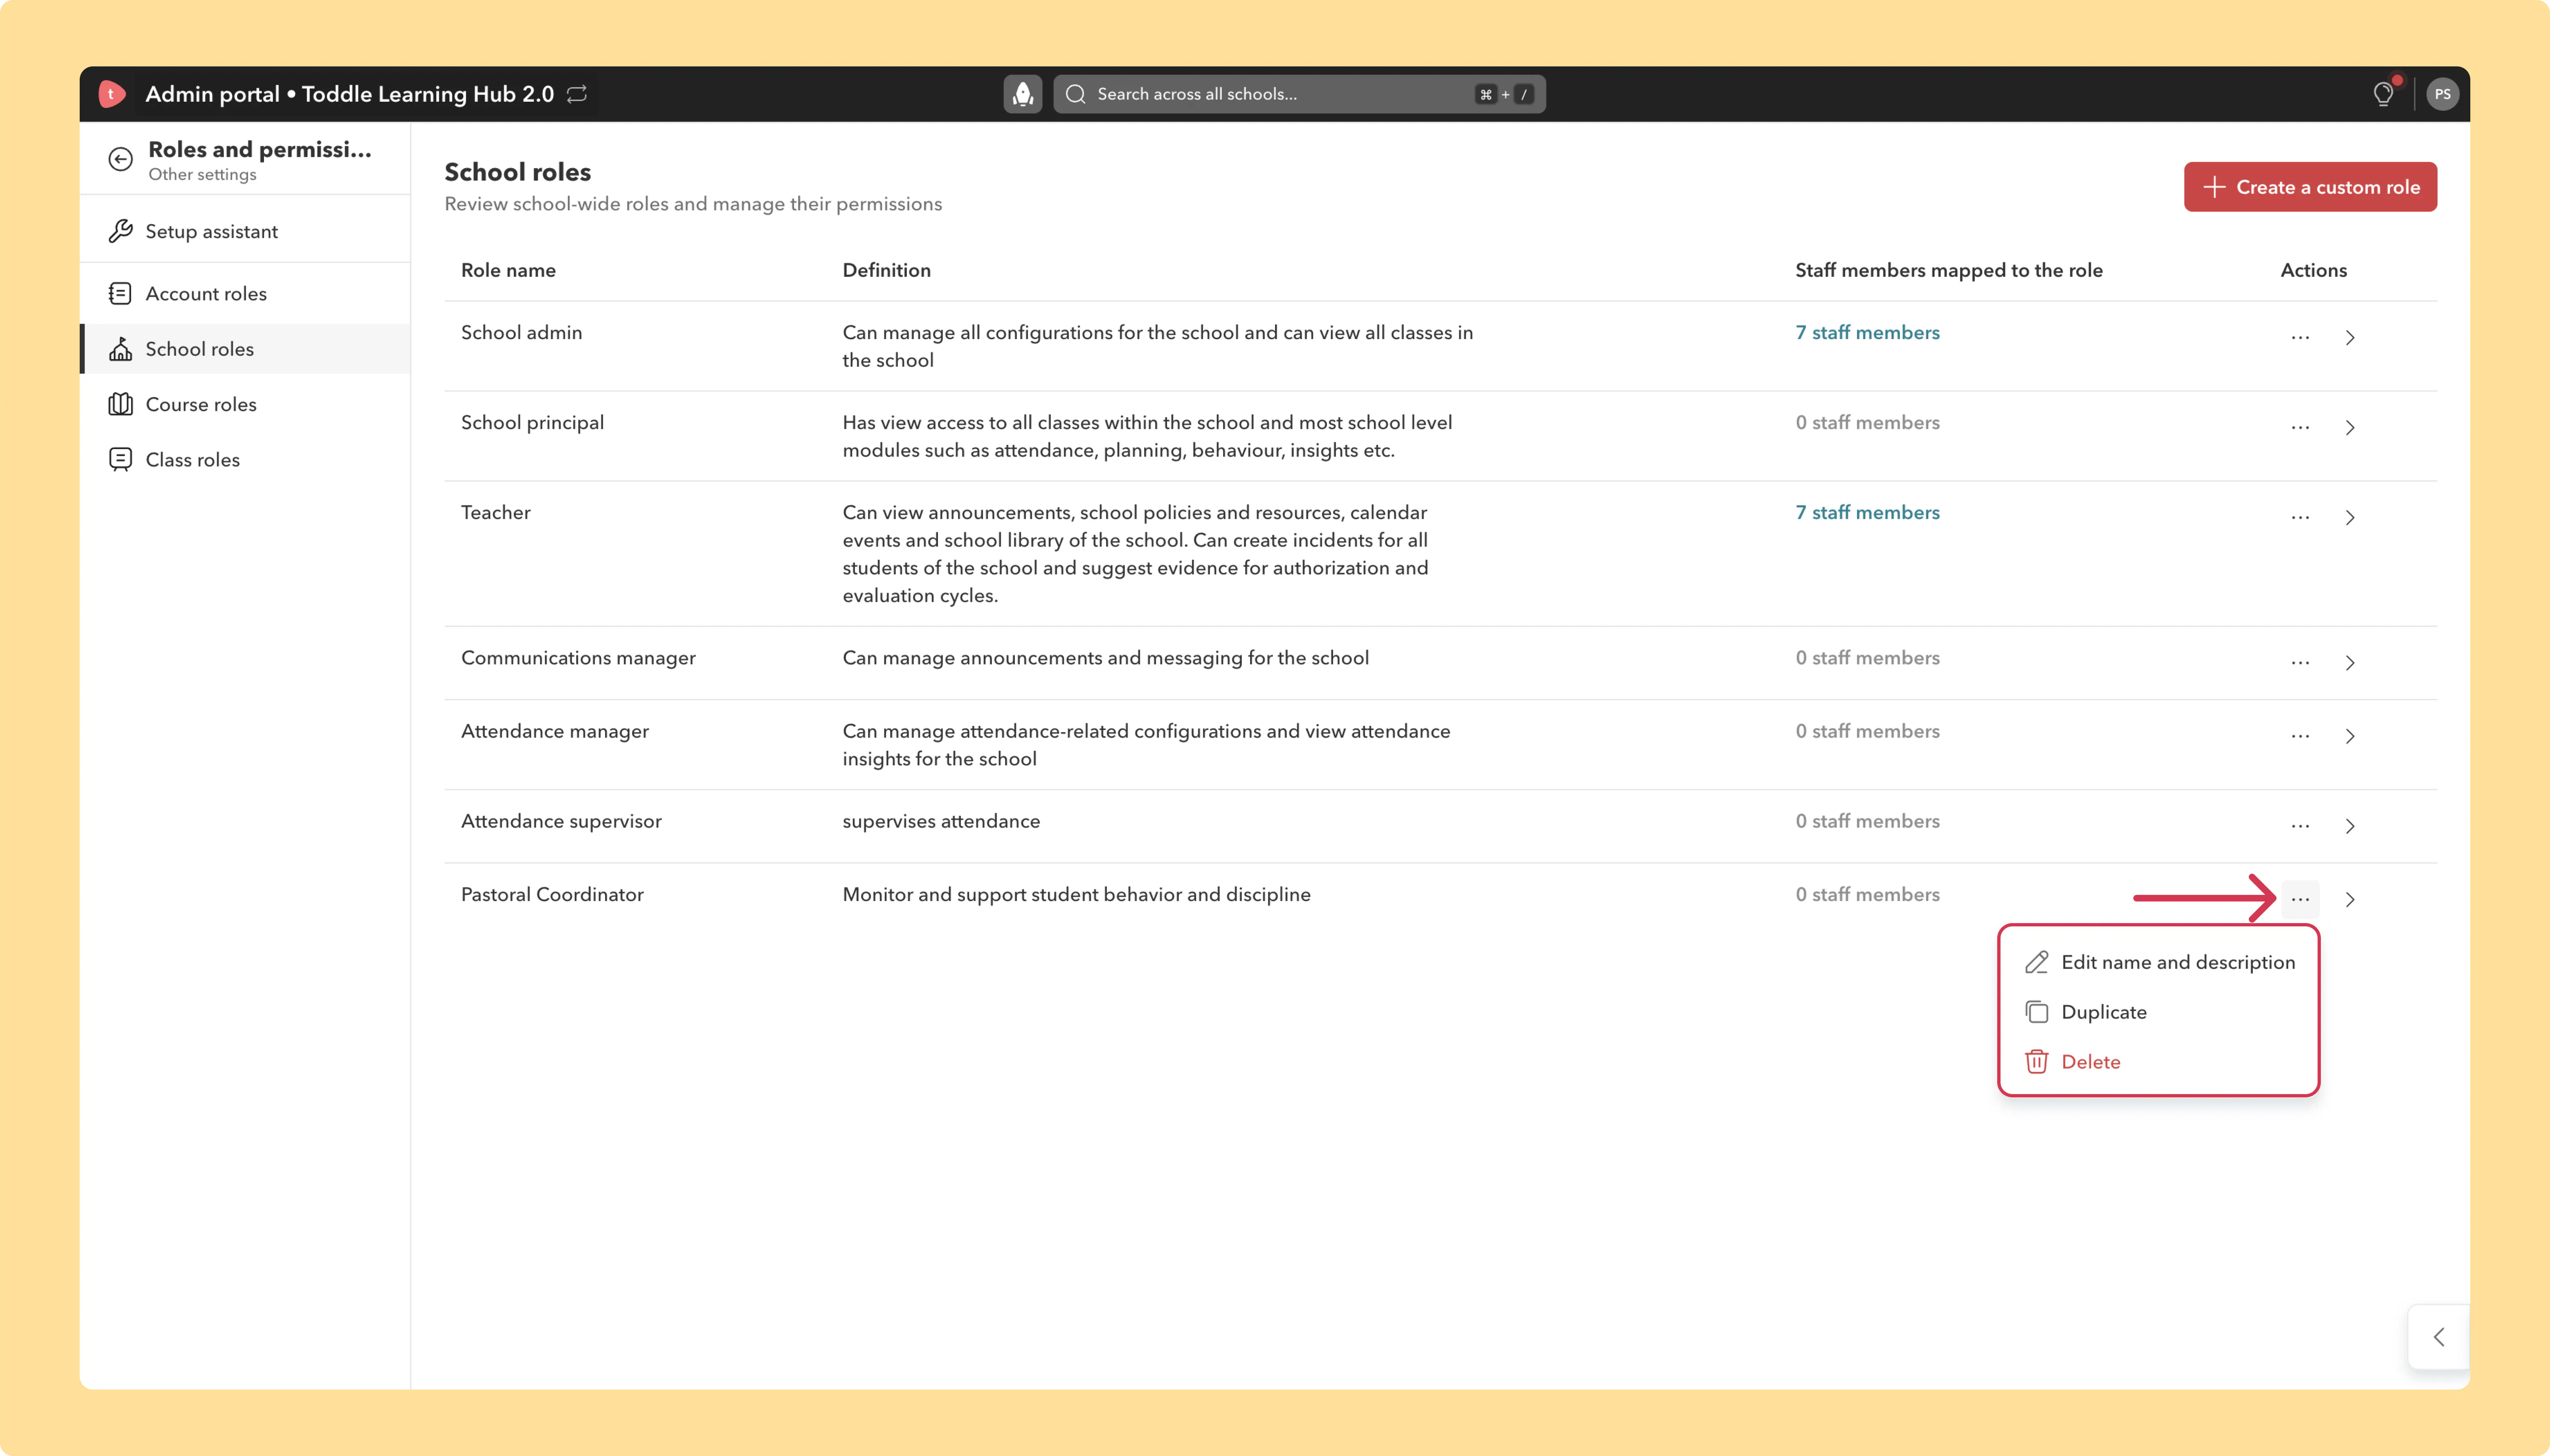Click the School roles building icon

coord(120,349)
